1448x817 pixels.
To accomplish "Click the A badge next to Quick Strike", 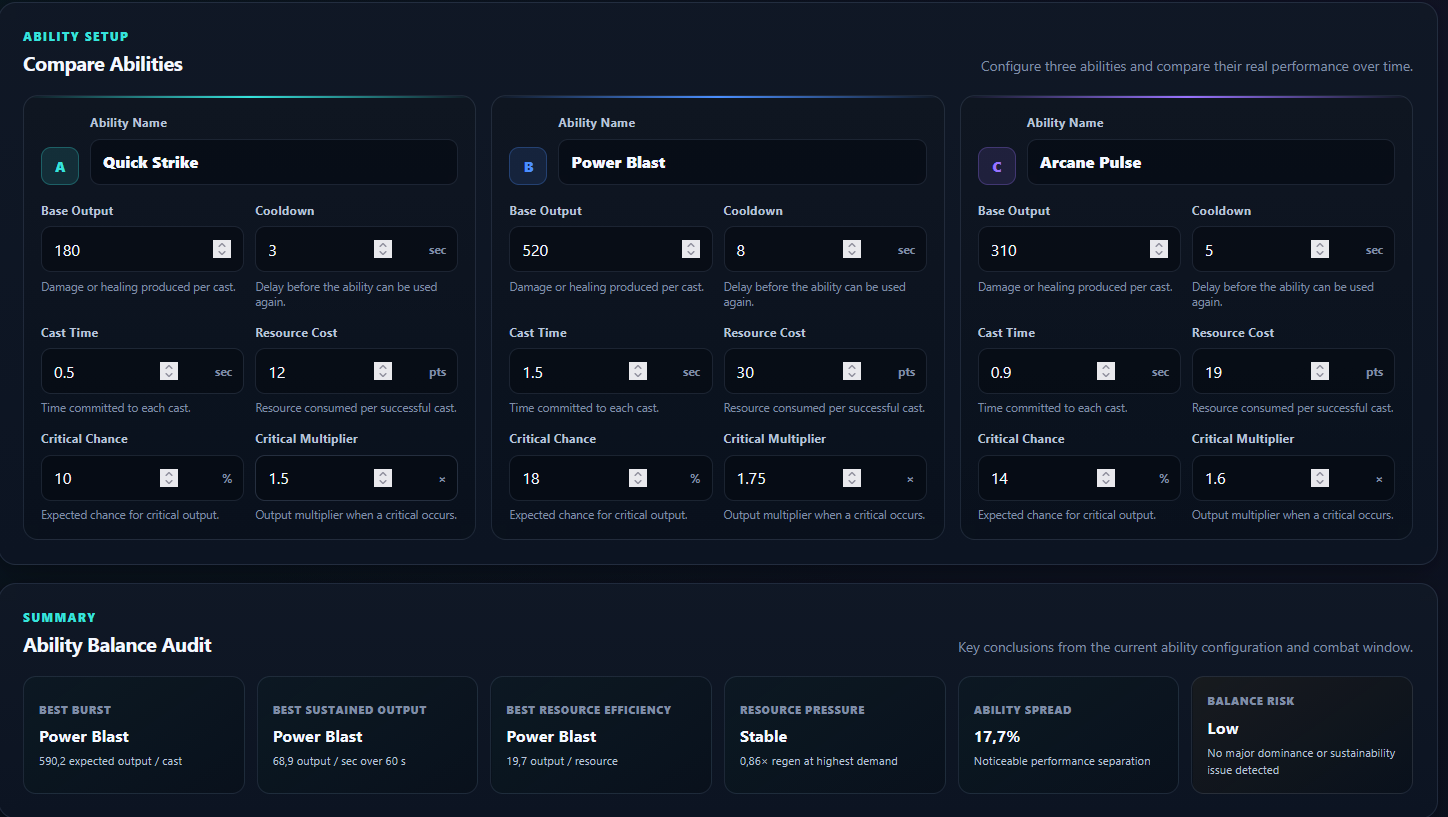I will click(60, 166).
